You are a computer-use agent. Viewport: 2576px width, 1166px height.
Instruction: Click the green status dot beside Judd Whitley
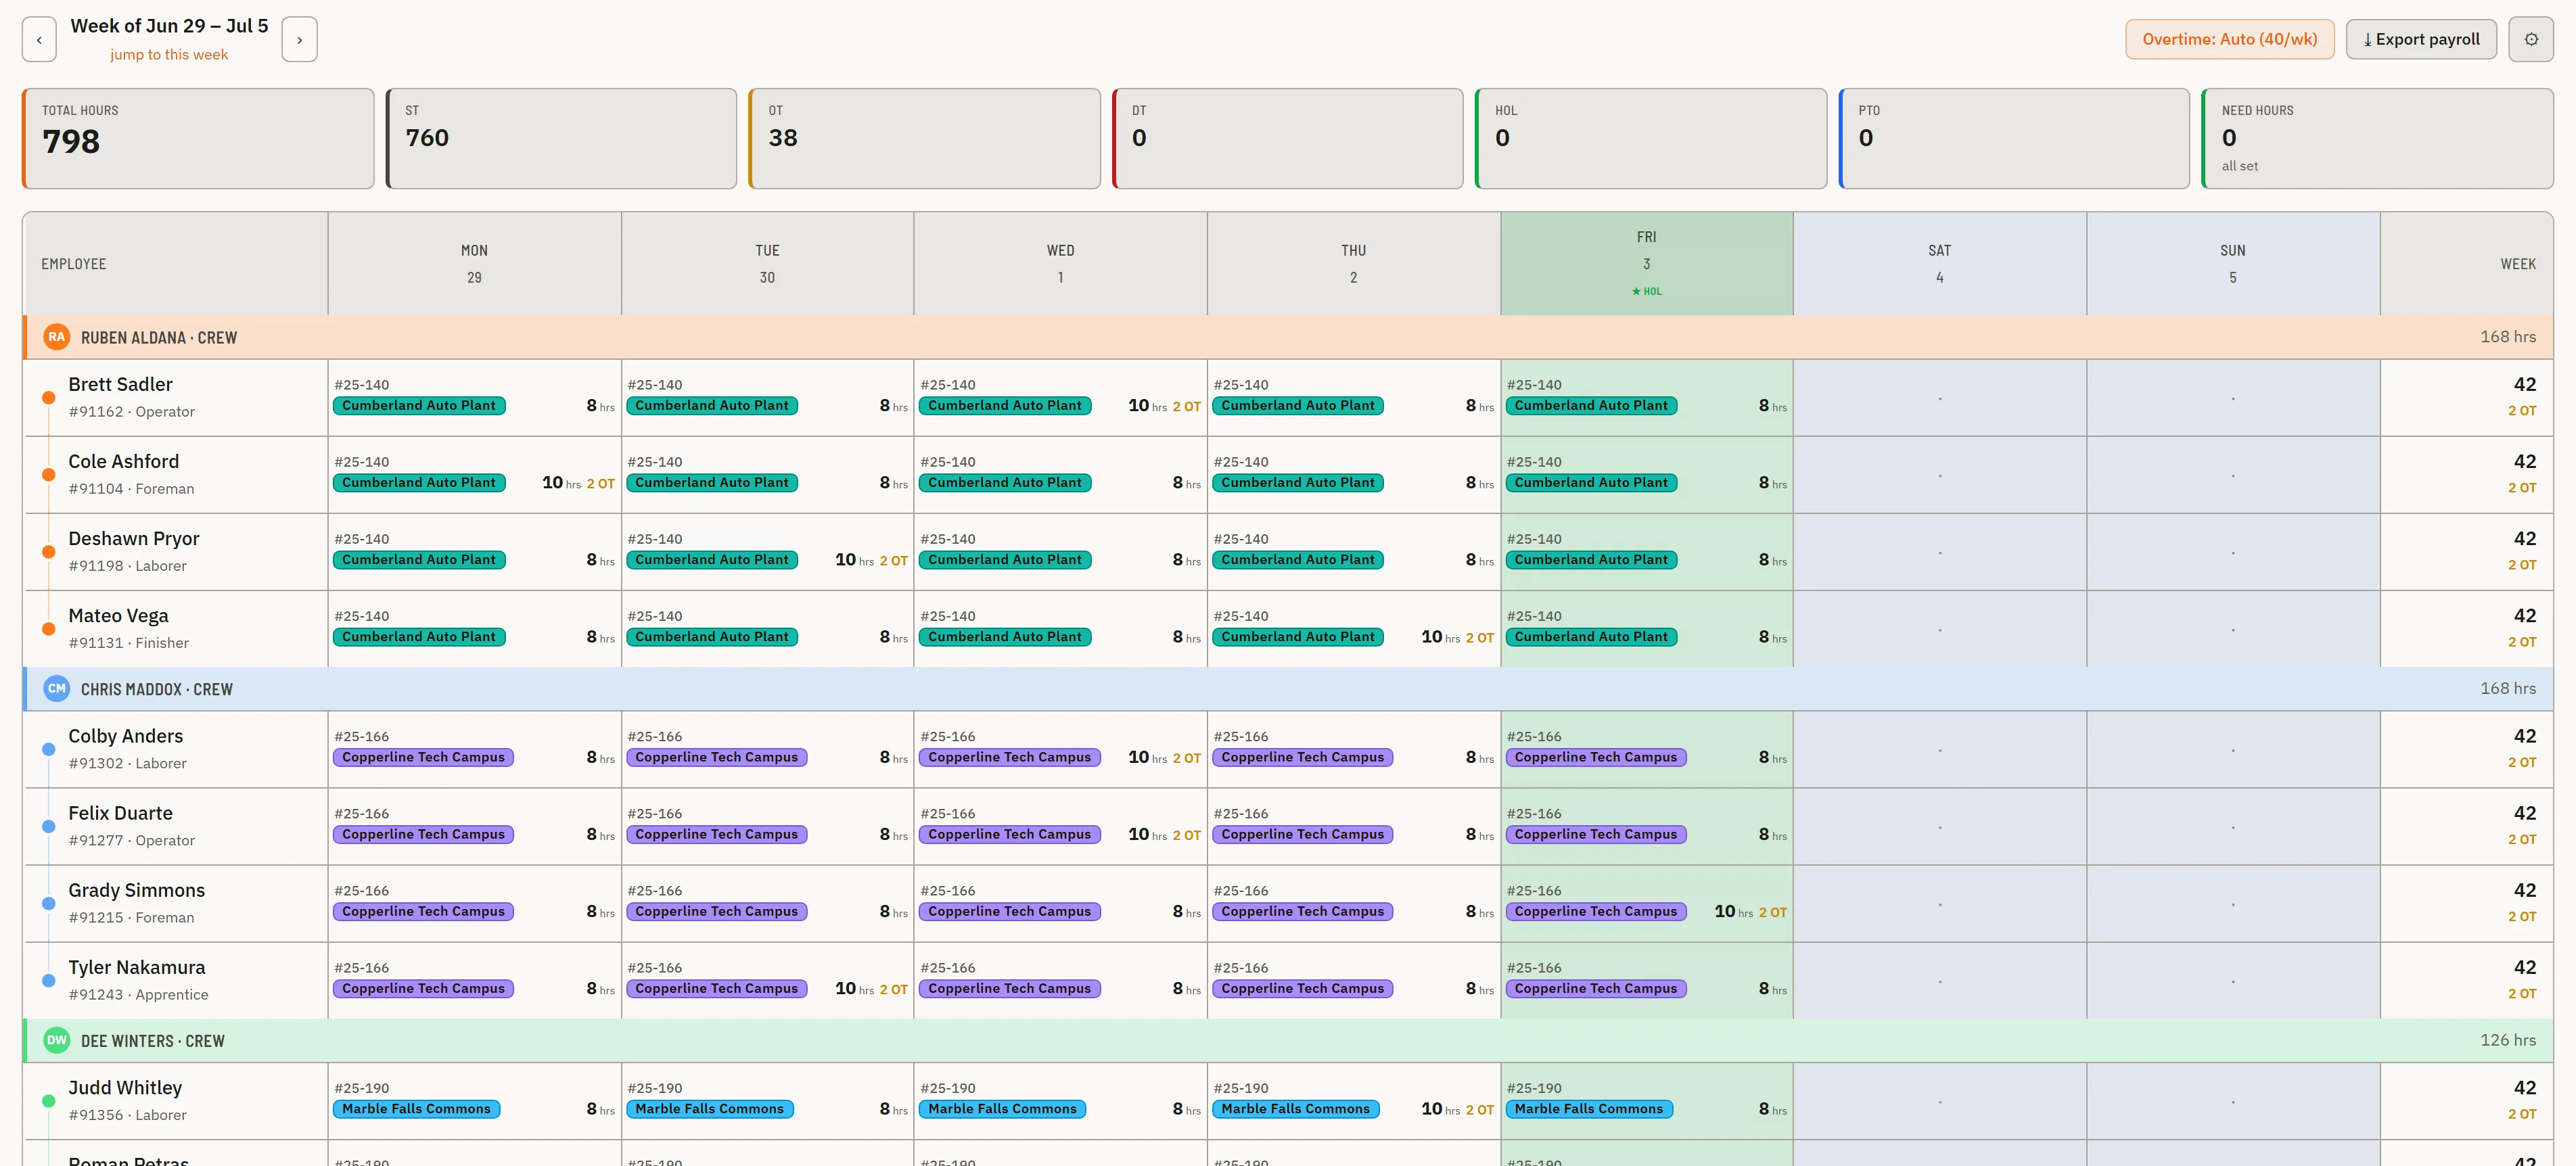[48, 1101]
